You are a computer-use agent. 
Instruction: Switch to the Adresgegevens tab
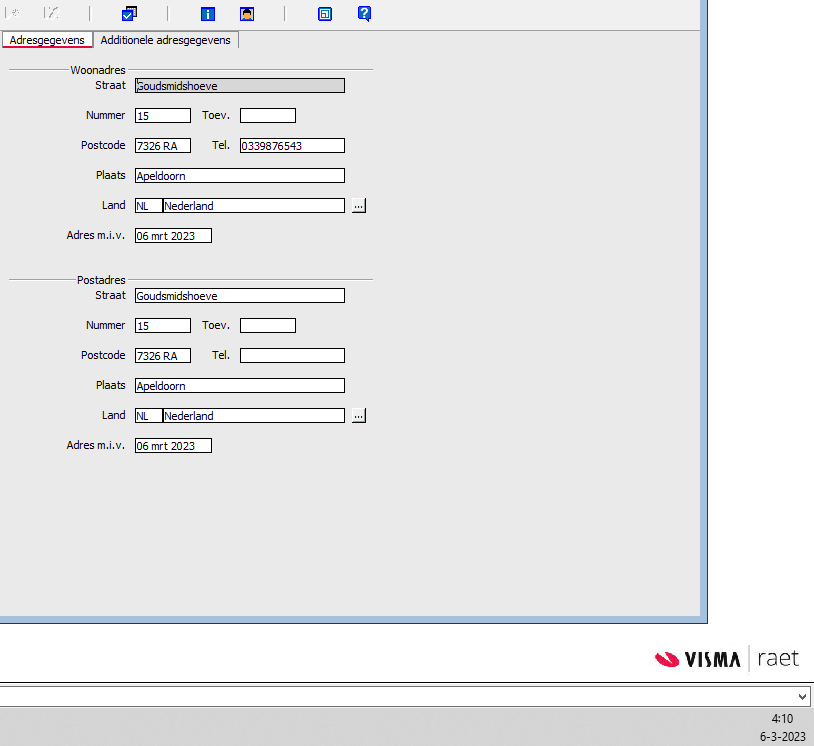click(47, 40)
